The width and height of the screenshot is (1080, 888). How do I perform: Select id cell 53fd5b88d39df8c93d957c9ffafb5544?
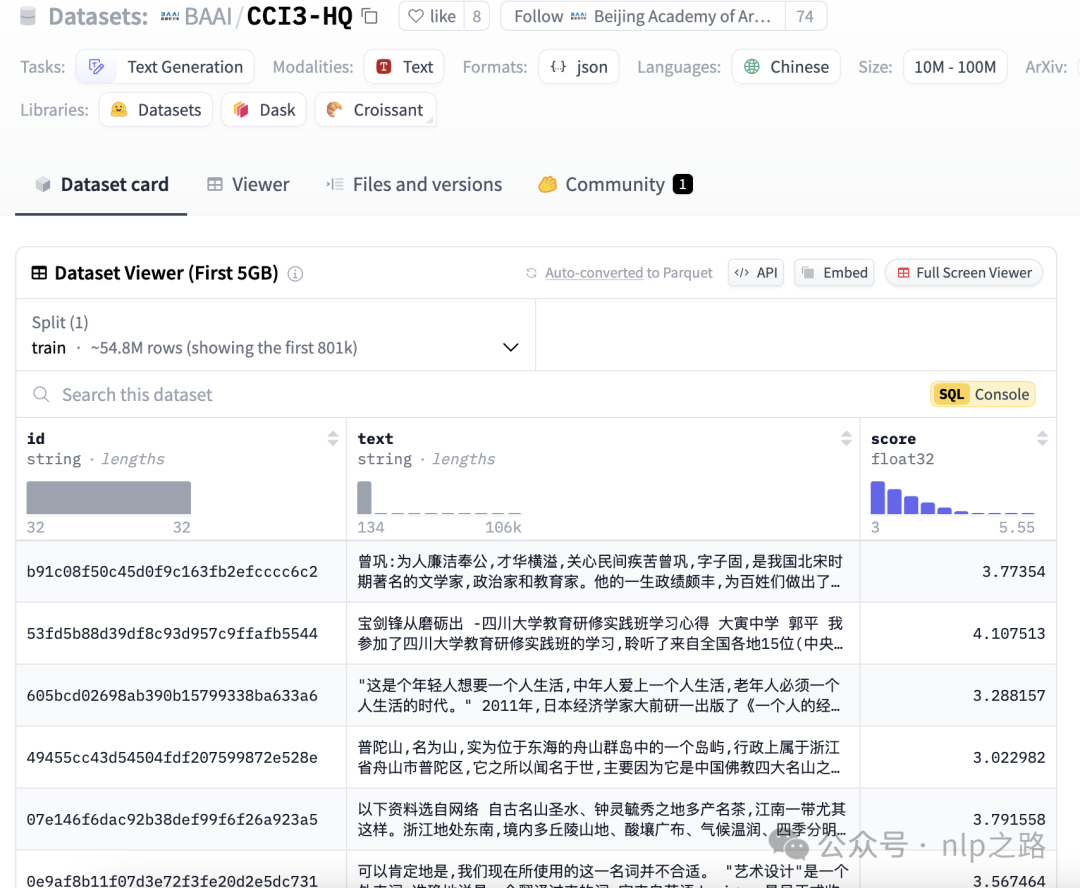172,634
